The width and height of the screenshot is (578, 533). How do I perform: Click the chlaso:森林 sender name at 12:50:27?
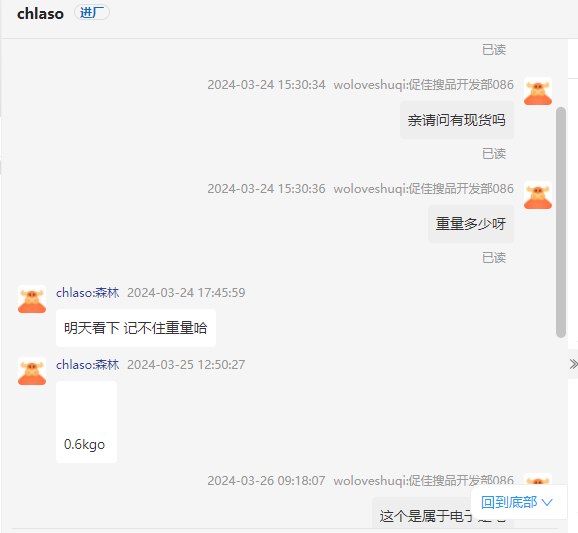[x=88, y=365]
